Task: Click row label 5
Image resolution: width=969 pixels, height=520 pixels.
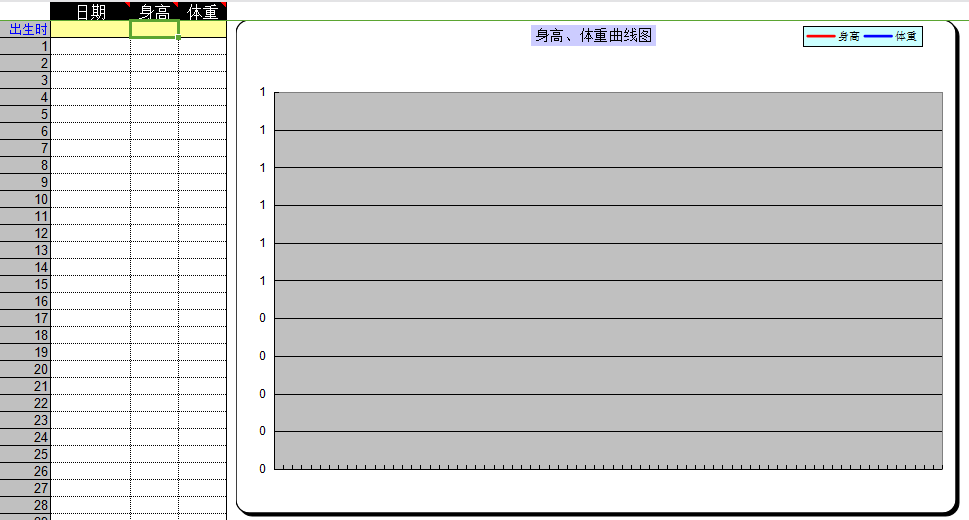Action: (25, 114)
